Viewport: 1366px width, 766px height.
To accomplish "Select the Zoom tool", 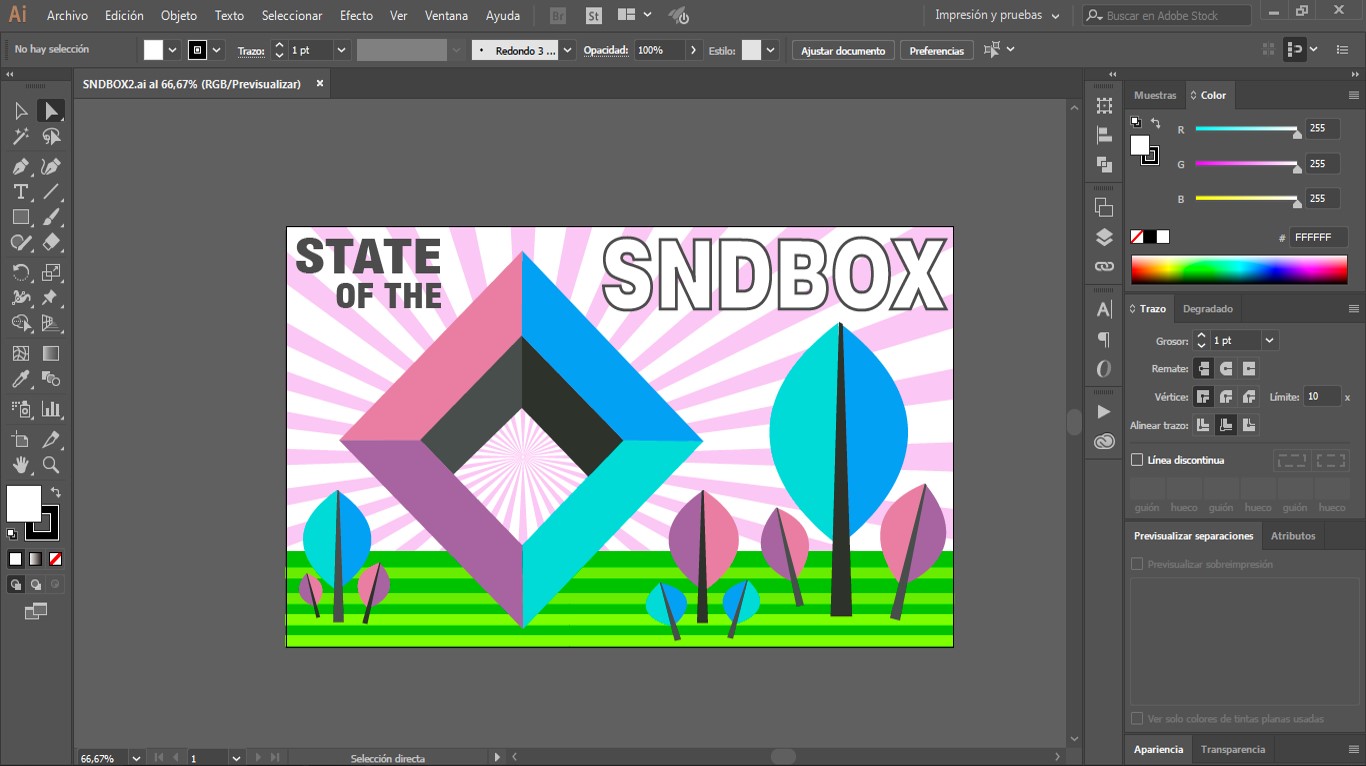I will coord(51,465).
